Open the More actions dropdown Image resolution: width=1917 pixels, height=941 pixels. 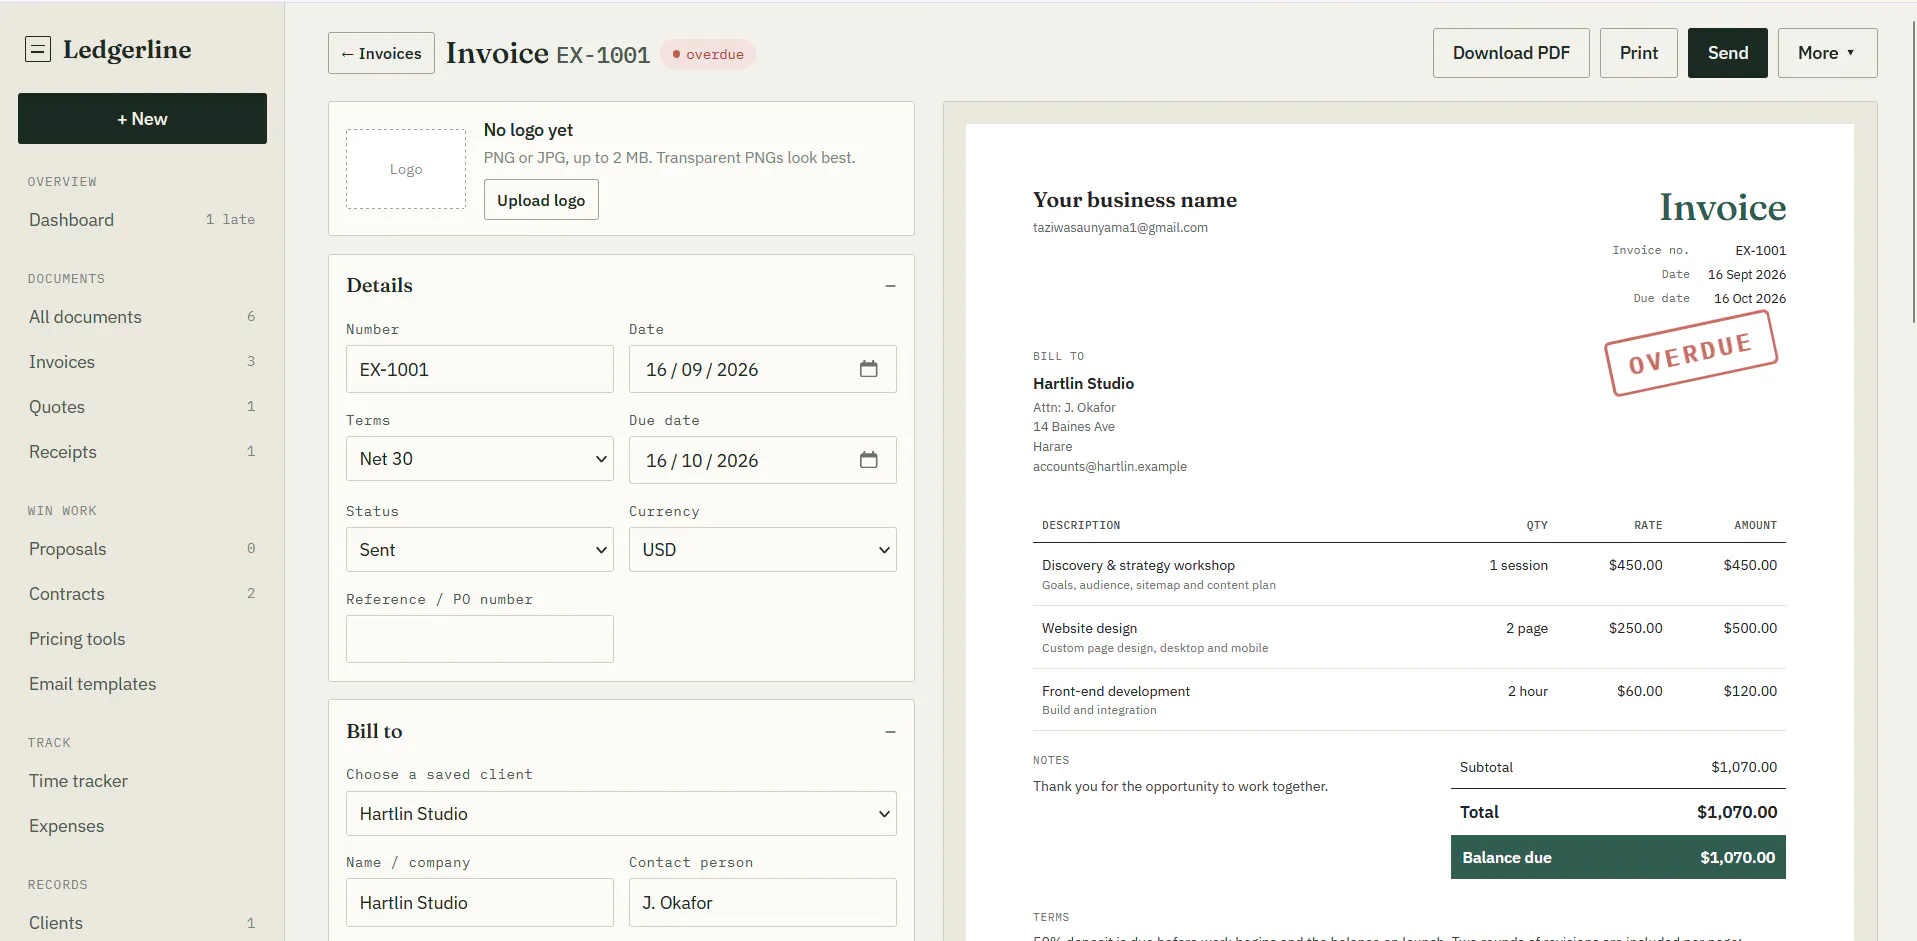click(x=1827, y=53)
